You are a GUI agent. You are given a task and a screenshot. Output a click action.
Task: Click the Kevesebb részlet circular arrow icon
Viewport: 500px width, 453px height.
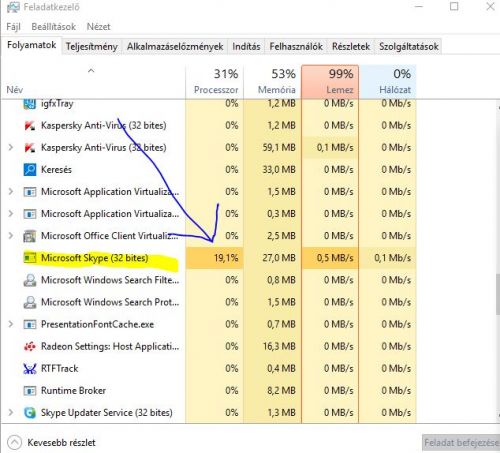tap(14, 443)
